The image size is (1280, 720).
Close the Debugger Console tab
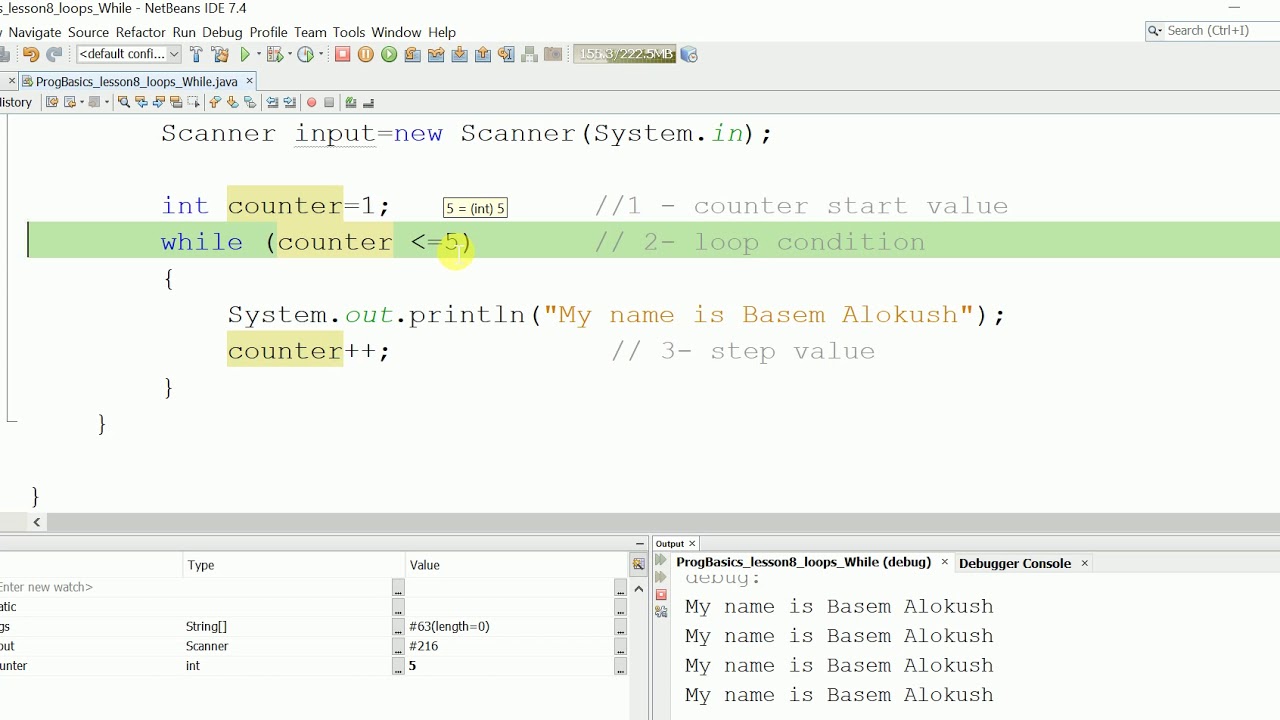tap(1084, 563)
